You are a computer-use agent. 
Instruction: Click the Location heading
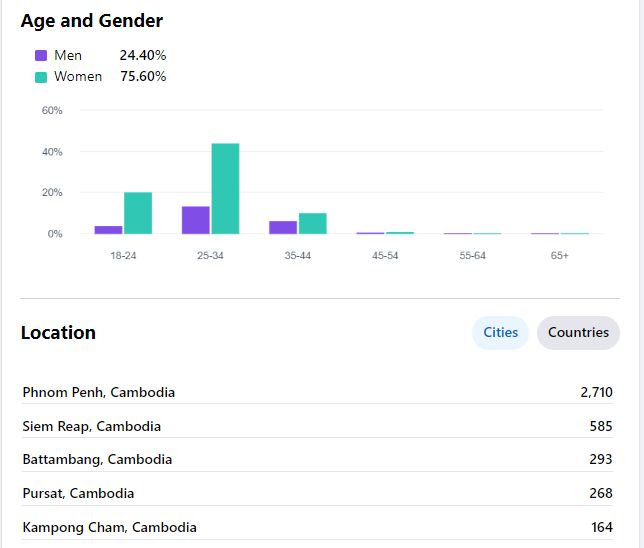(58, 333)
